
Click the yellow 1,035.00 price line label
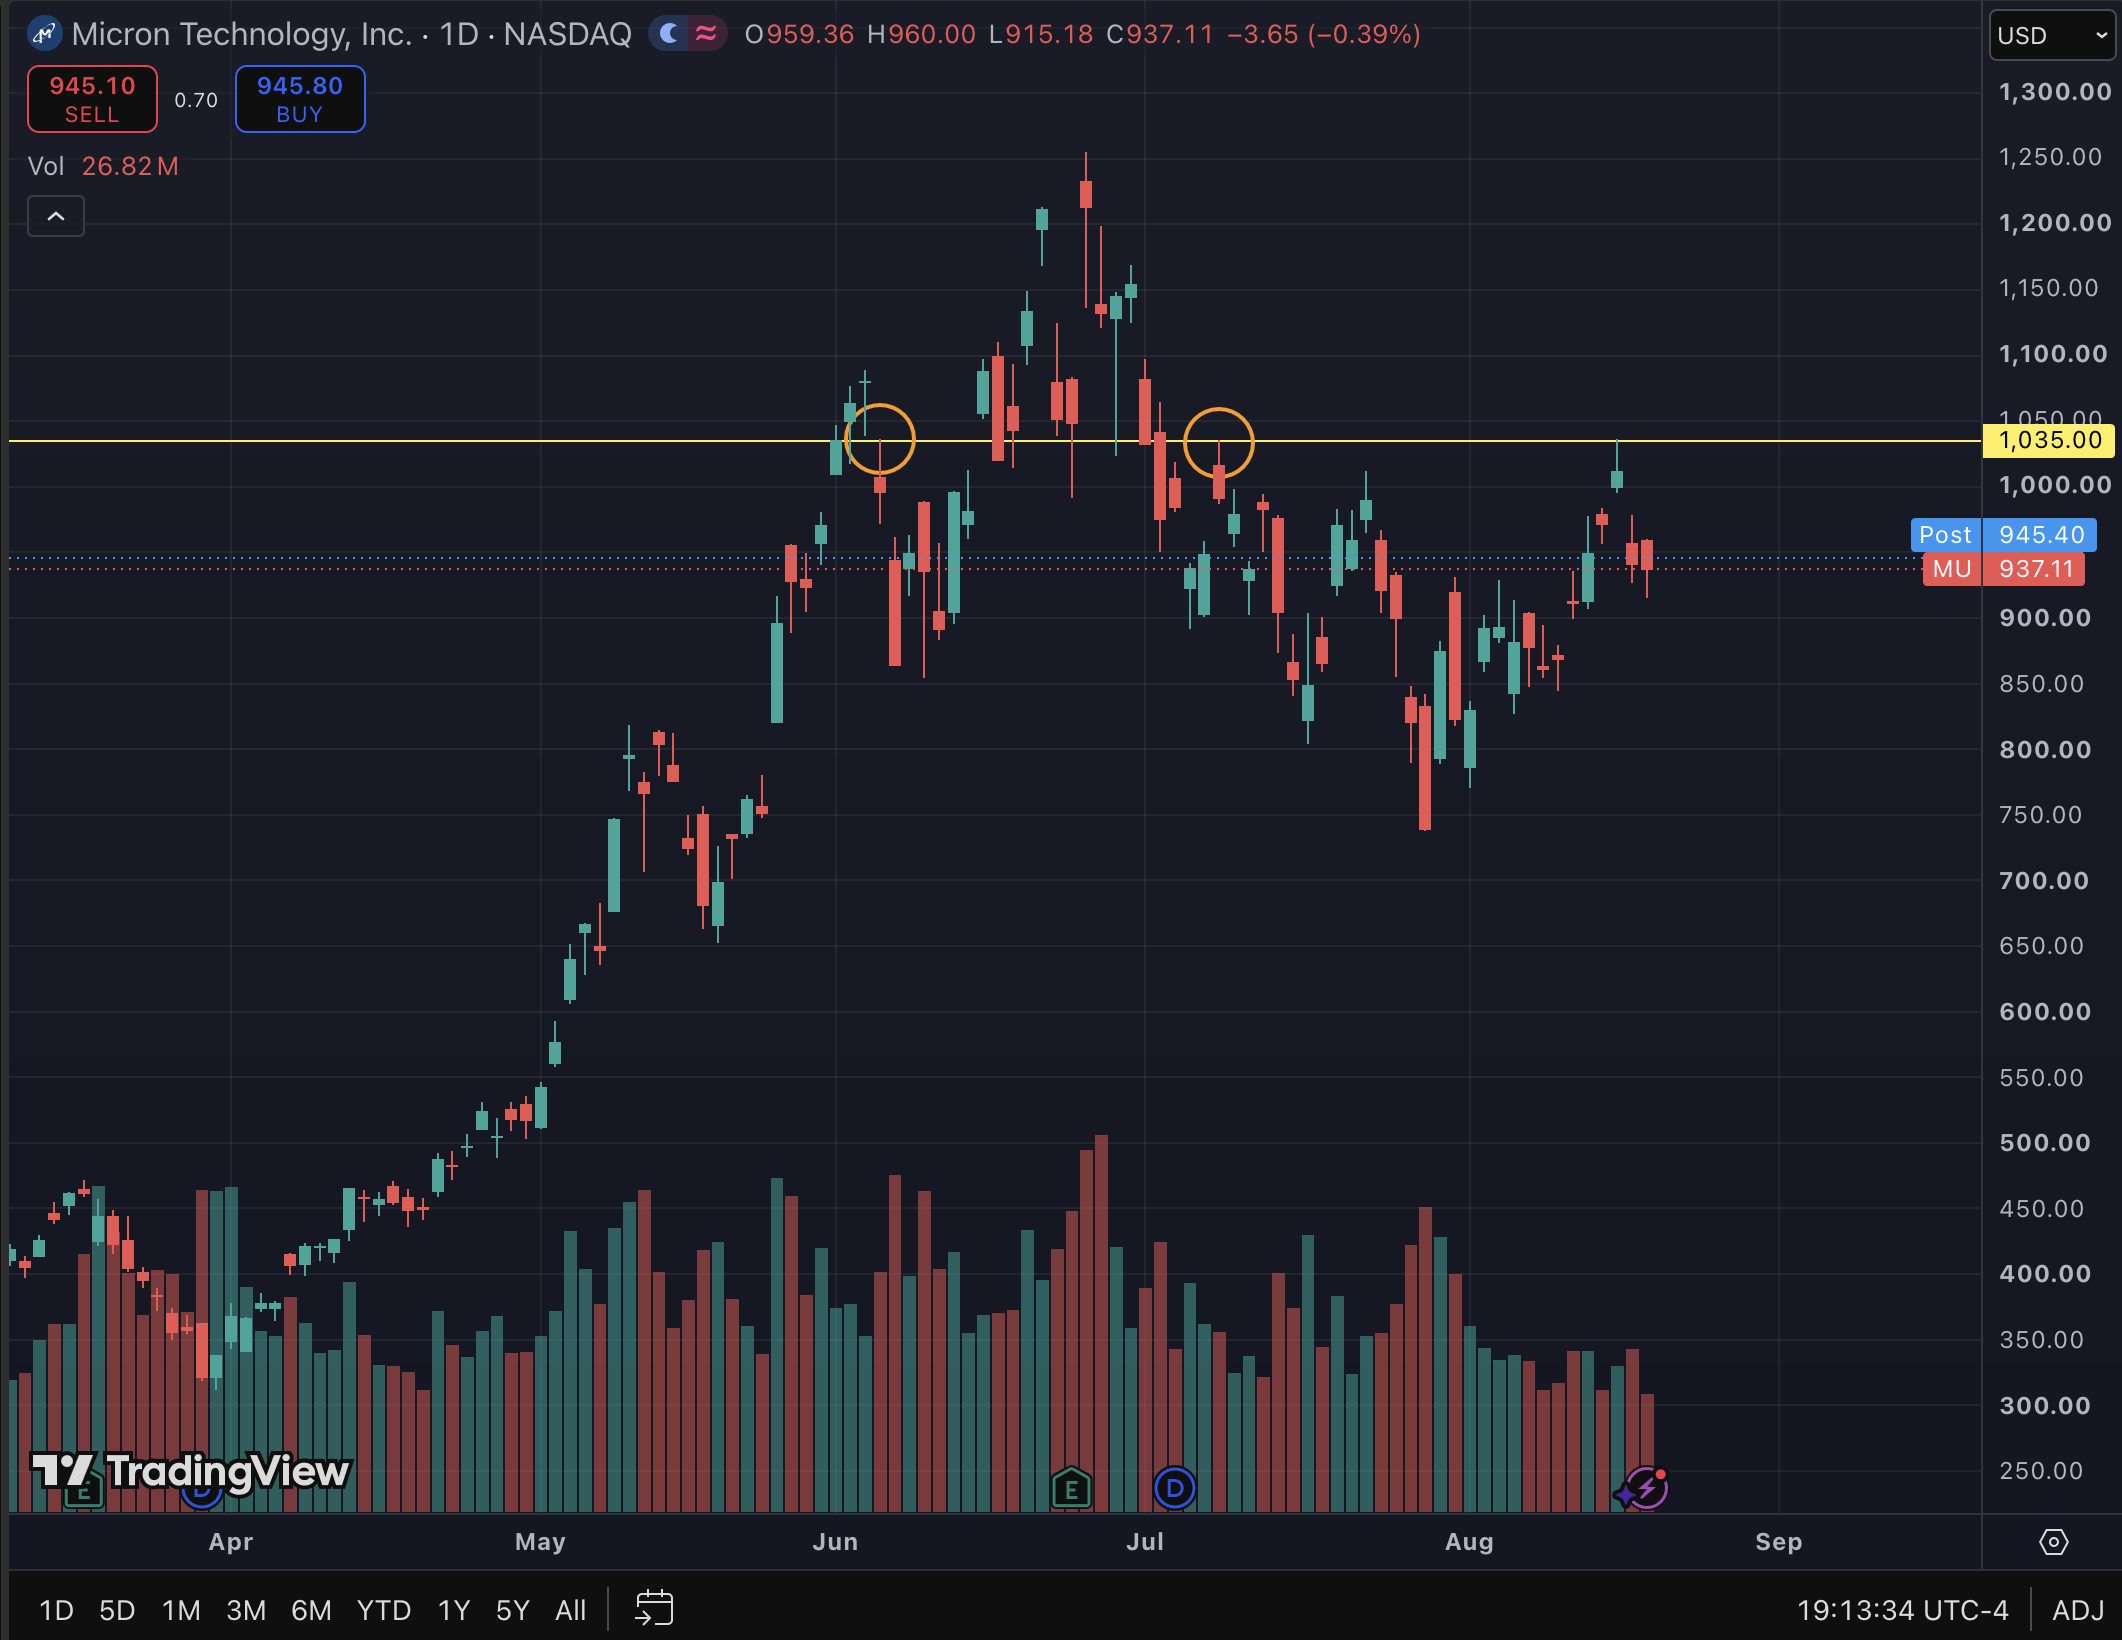[2049, 440]
